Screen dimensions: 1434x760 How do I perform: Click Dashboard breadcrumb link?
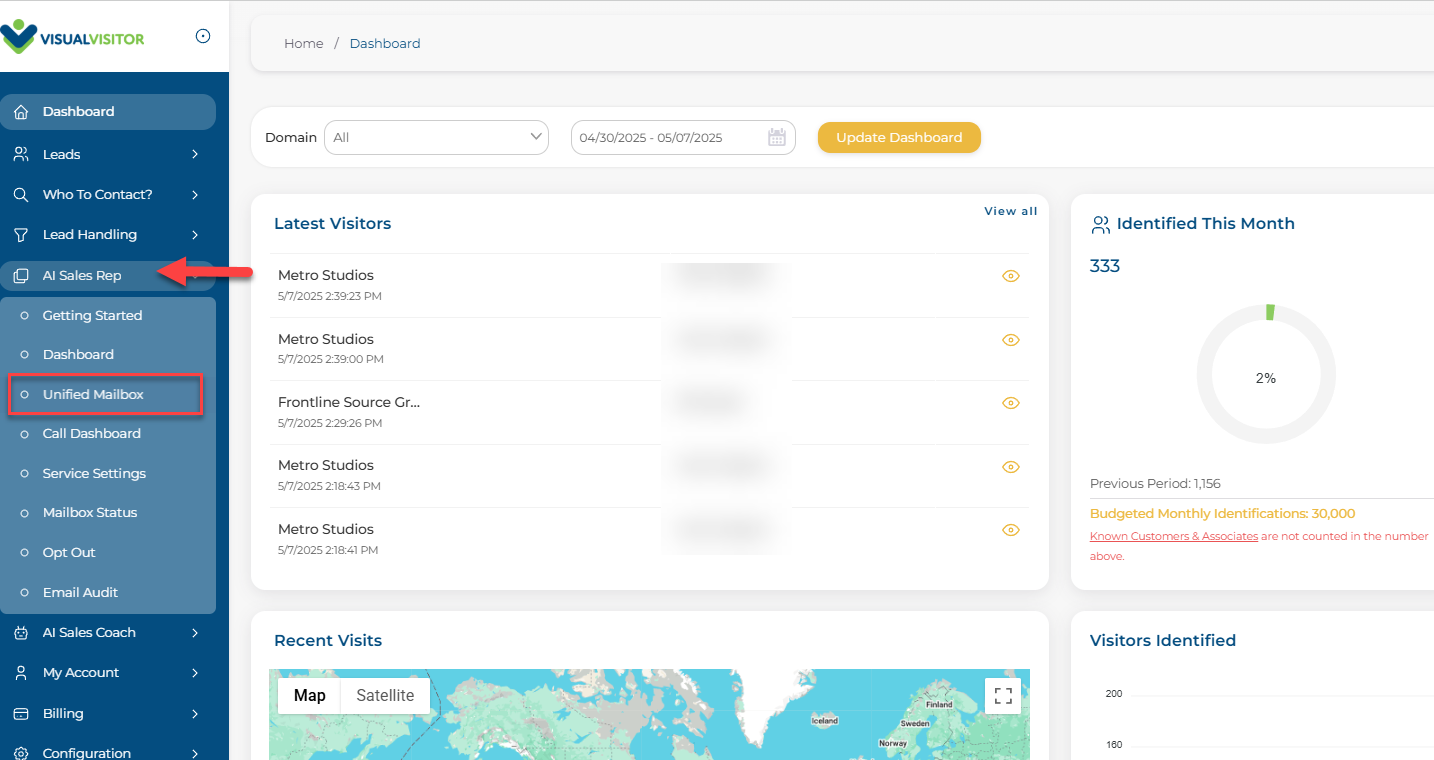point(385,43)
